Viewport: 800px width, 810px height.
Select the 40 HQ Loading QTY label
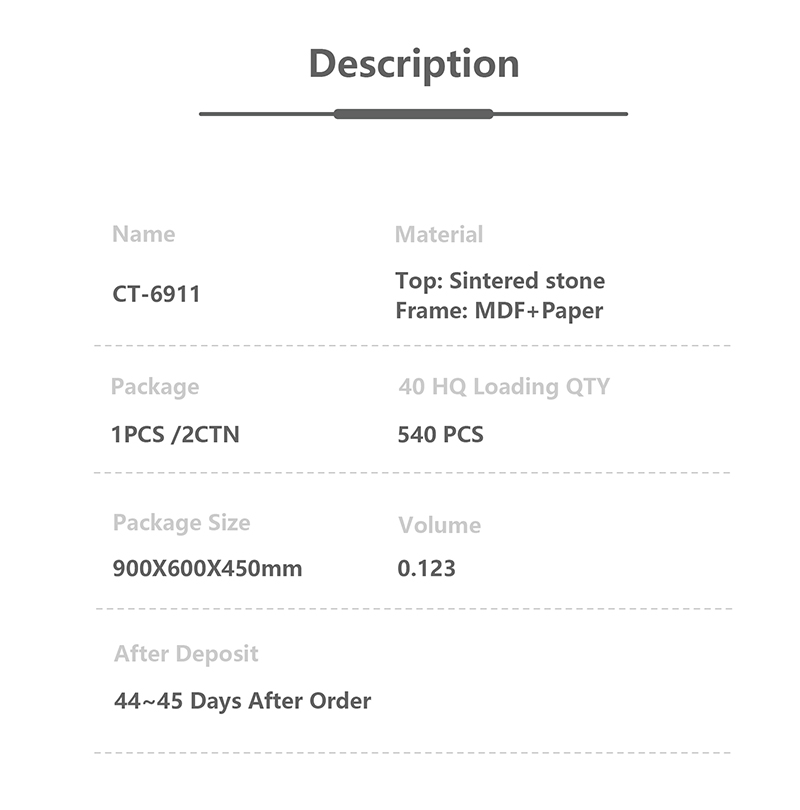(504, 386)
